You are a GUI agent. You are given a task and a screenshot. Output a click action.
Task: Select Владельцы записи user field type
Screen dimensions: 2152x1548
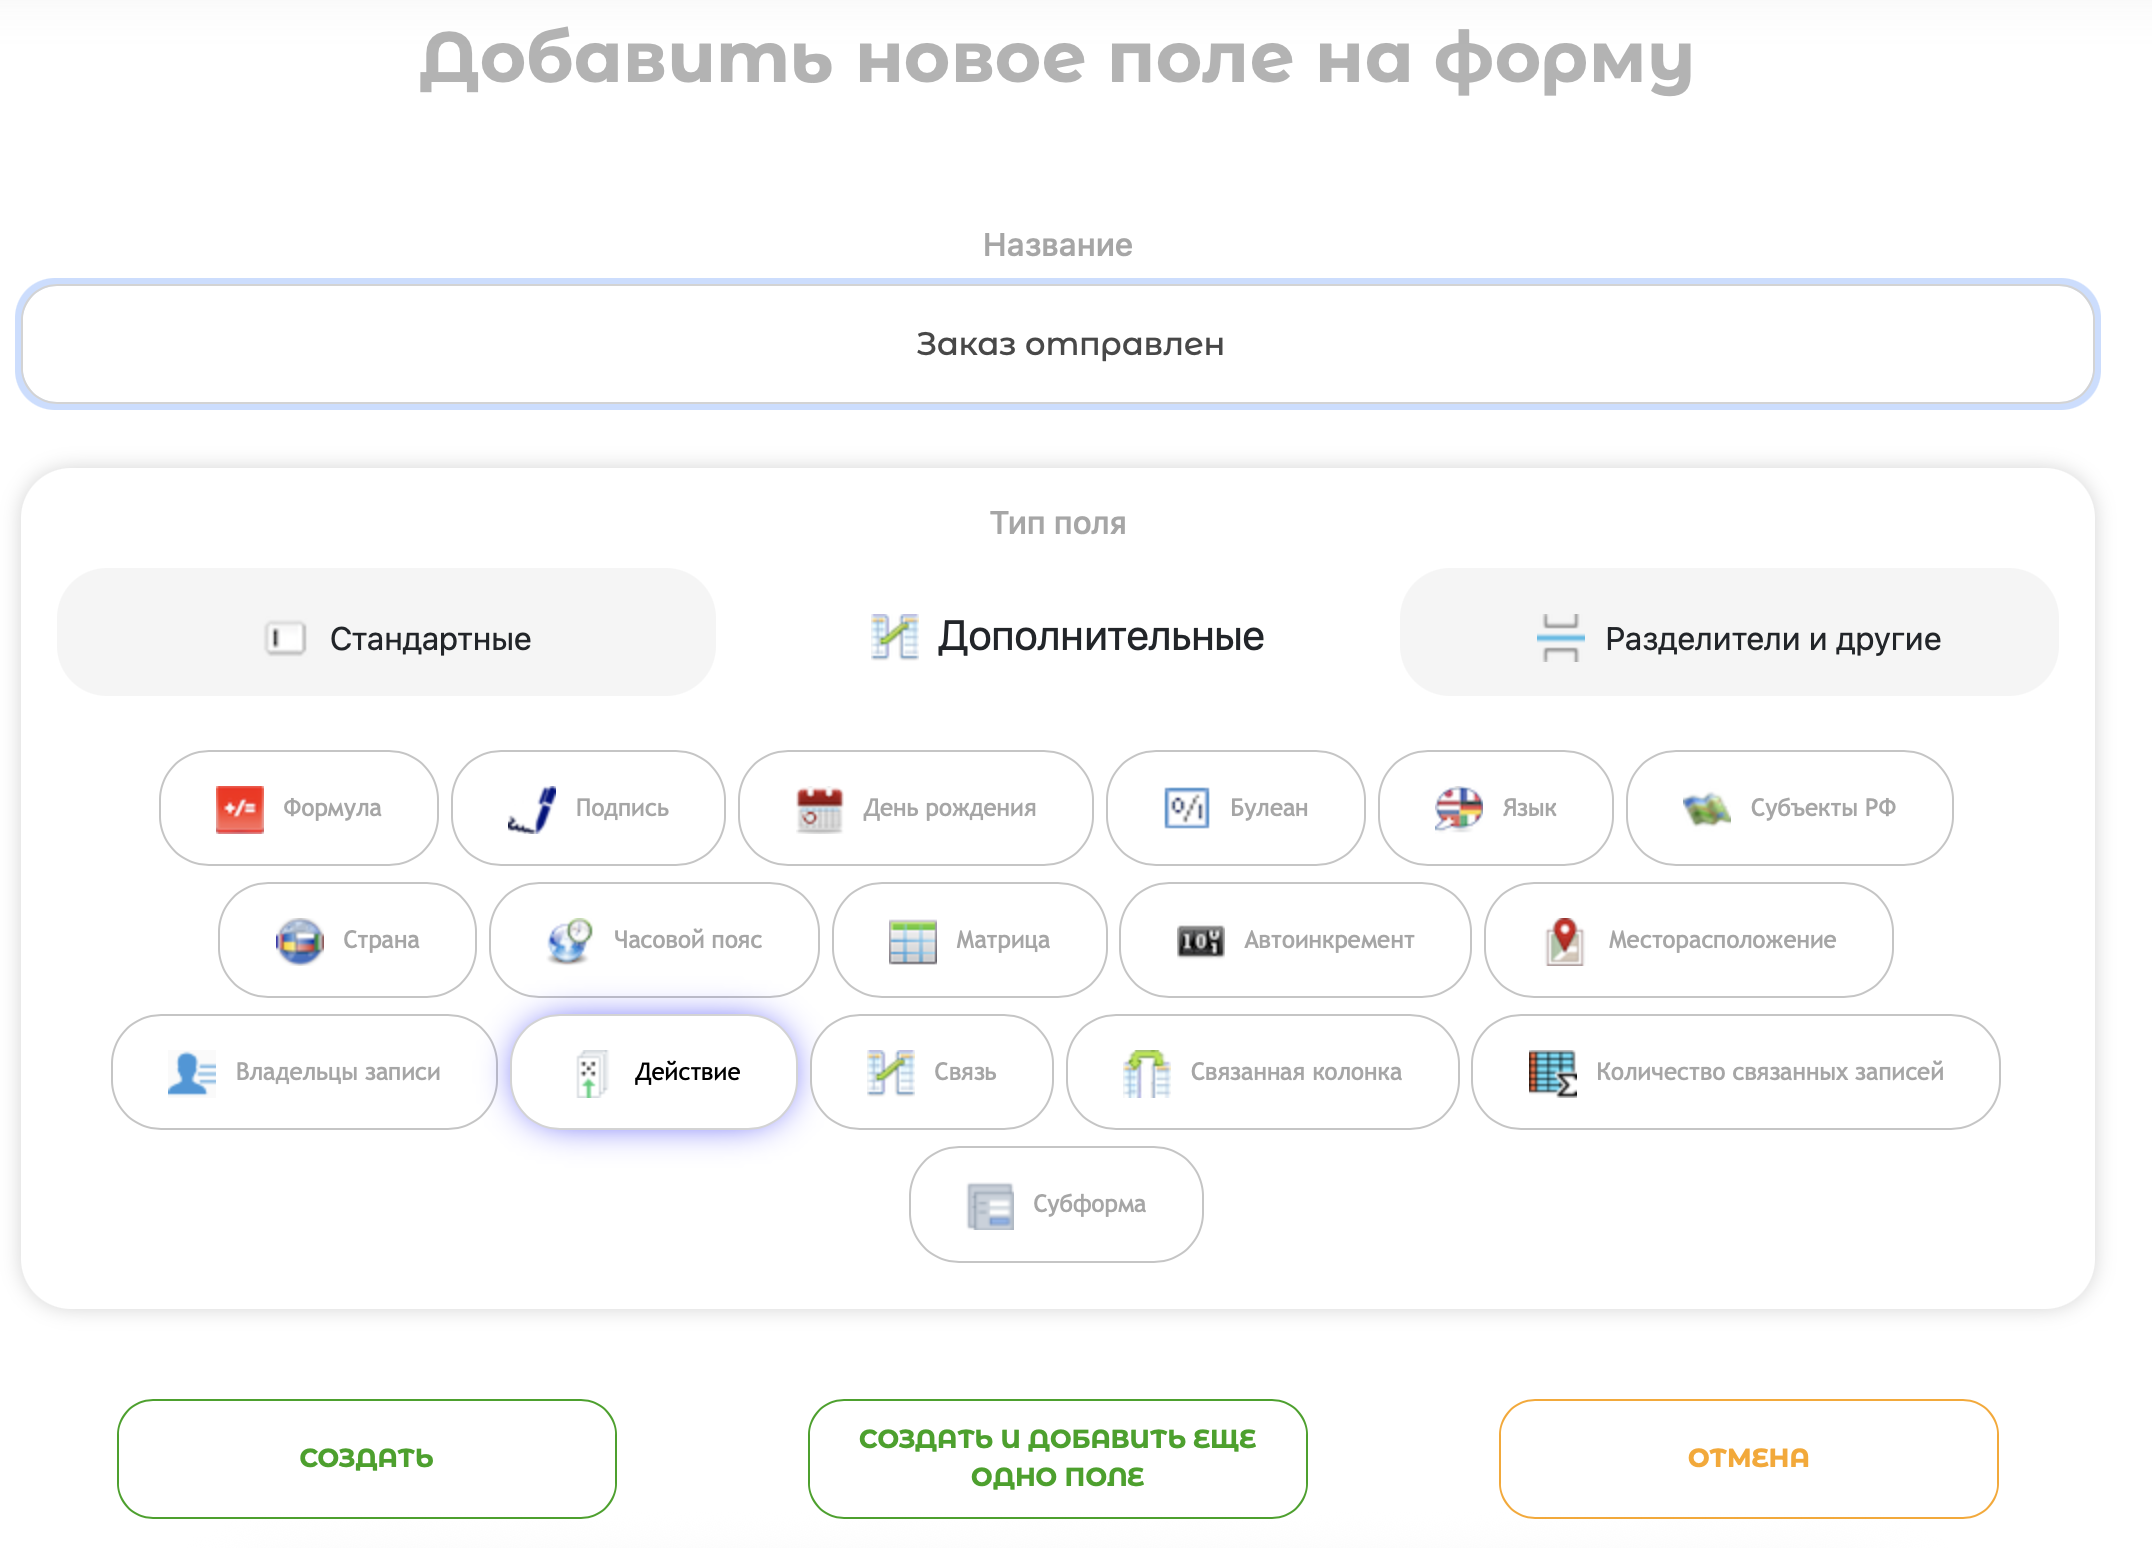[x=304, y=1072]
